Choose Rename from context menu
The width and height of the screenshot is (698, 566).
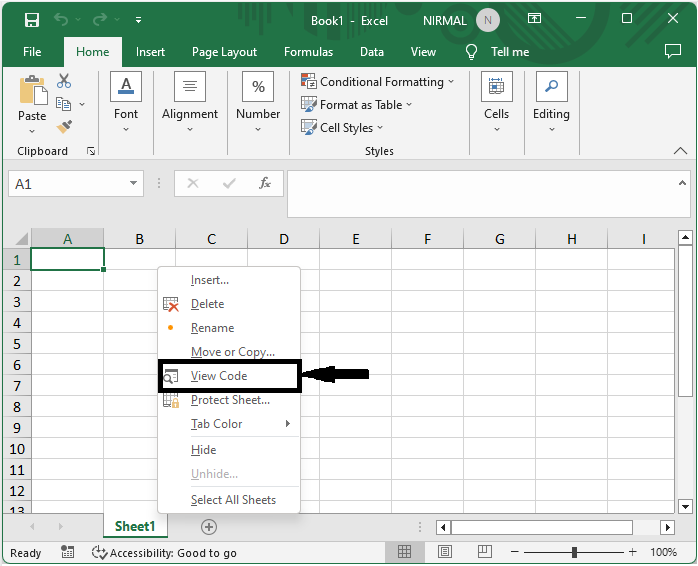(229, 328)
